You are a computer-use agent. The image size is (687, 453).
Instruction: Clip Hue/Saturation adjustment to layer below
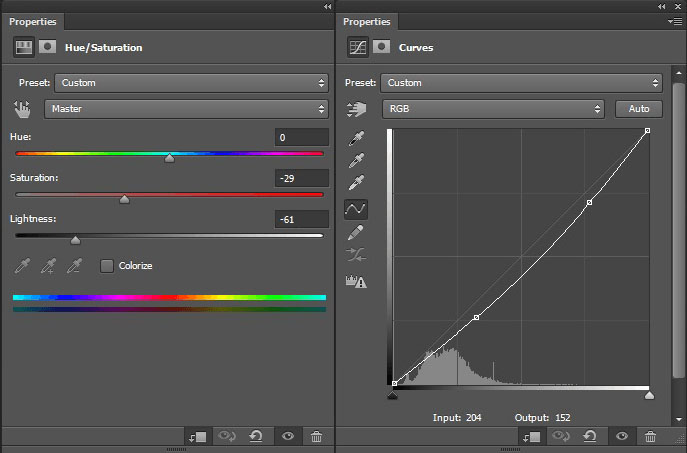198,436
